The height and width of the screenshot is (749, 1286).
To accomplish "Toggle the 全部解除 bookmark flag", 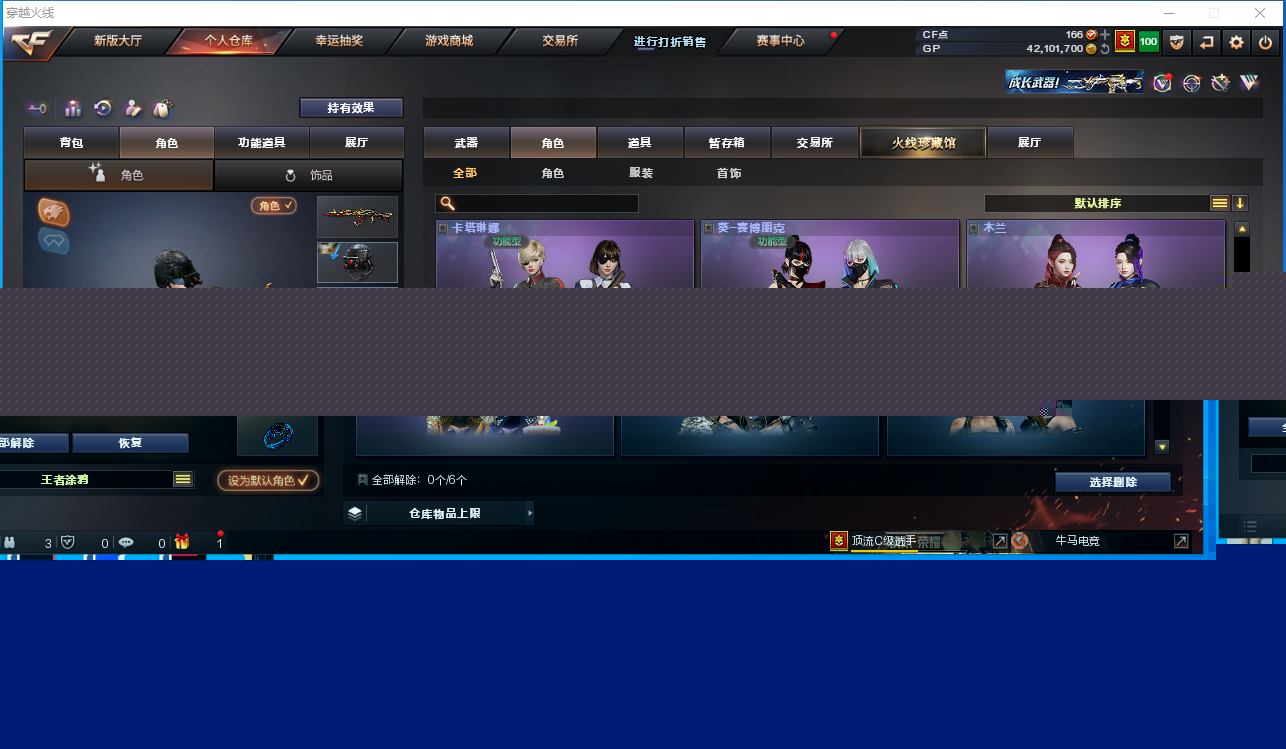I will click(362, 480).
